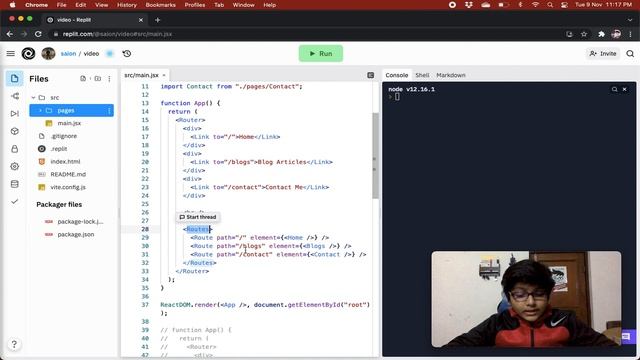The height and width of the screenshot is (360, 640).
Task: Open options for the pages folder
Action: [x=109, y=111]
